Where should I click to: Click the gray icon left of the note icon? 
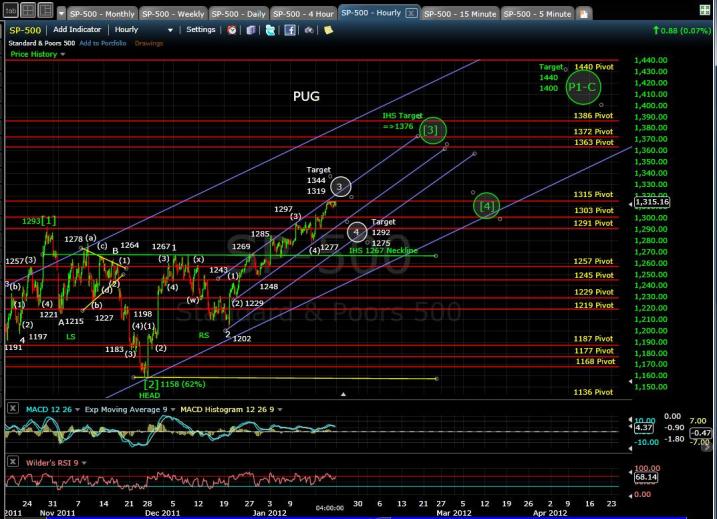pyautogui.click(x=309, y=30)
